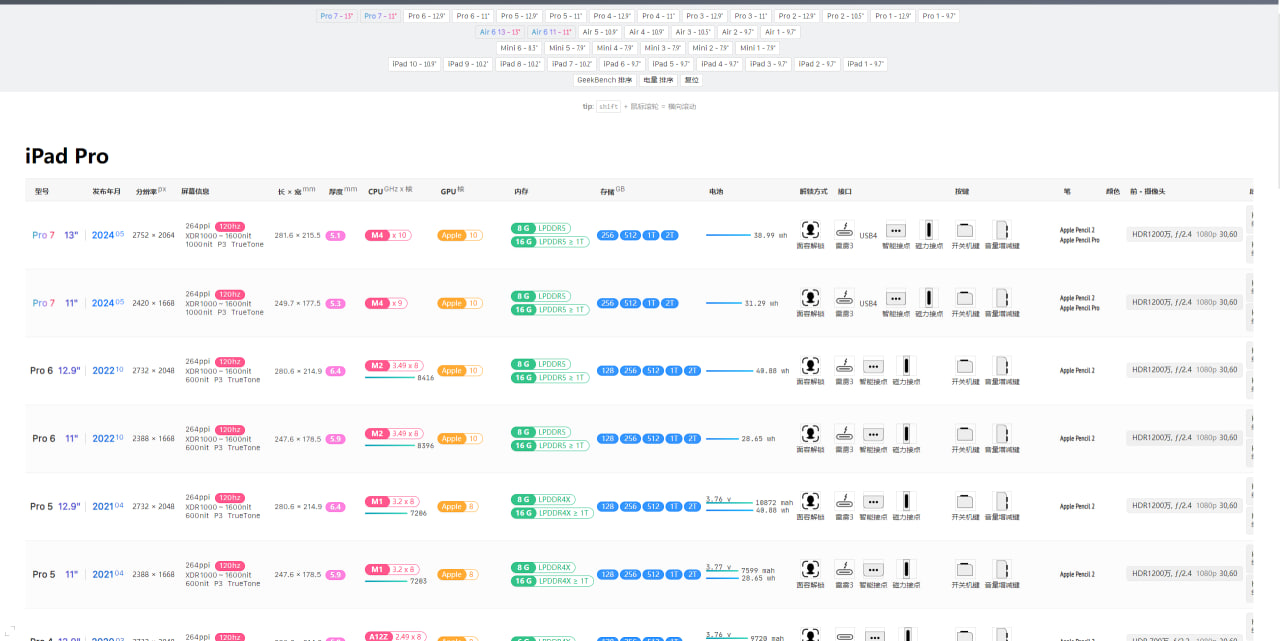Click Smart Connector icon in Pro 6 11" row
1280x641 pixels.
click(x=873, y=433)
